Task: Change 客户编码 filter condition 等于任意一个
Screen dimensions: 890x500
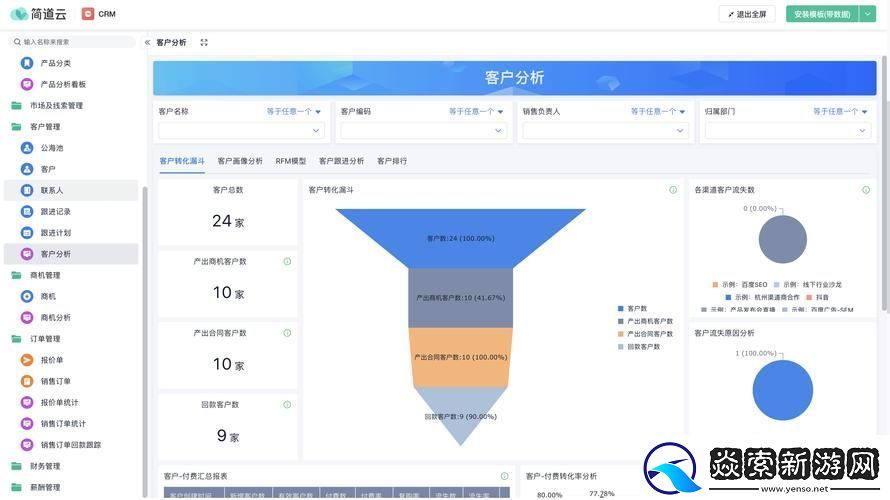Action: point(476,111)
